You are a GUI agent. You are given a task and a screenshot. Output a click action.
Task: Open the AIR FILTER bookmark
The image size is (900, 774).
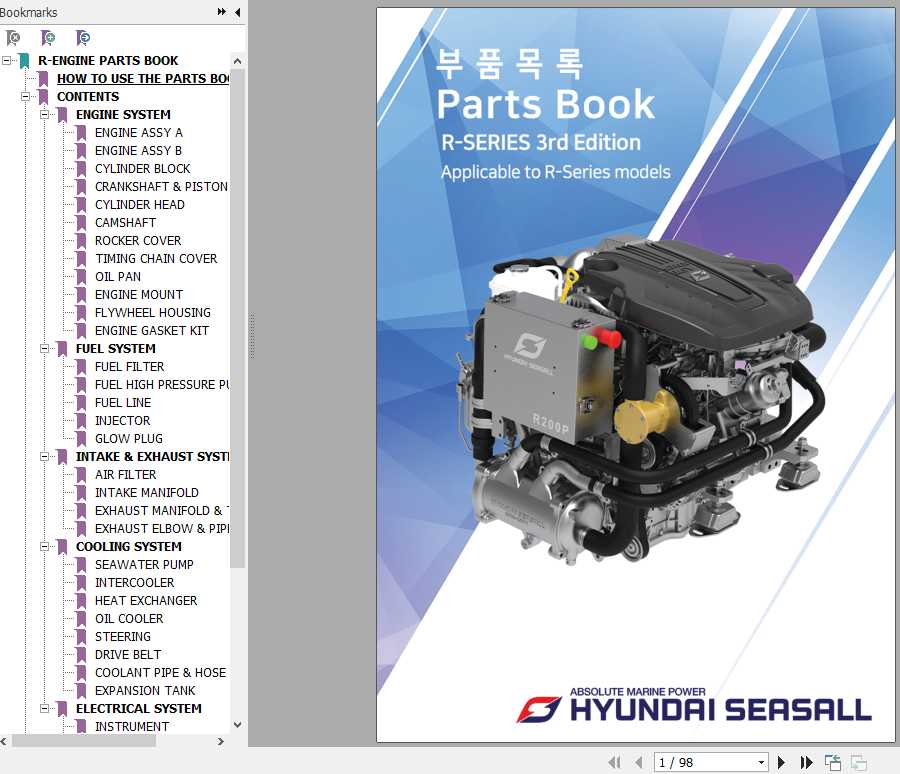click(125, 474)
